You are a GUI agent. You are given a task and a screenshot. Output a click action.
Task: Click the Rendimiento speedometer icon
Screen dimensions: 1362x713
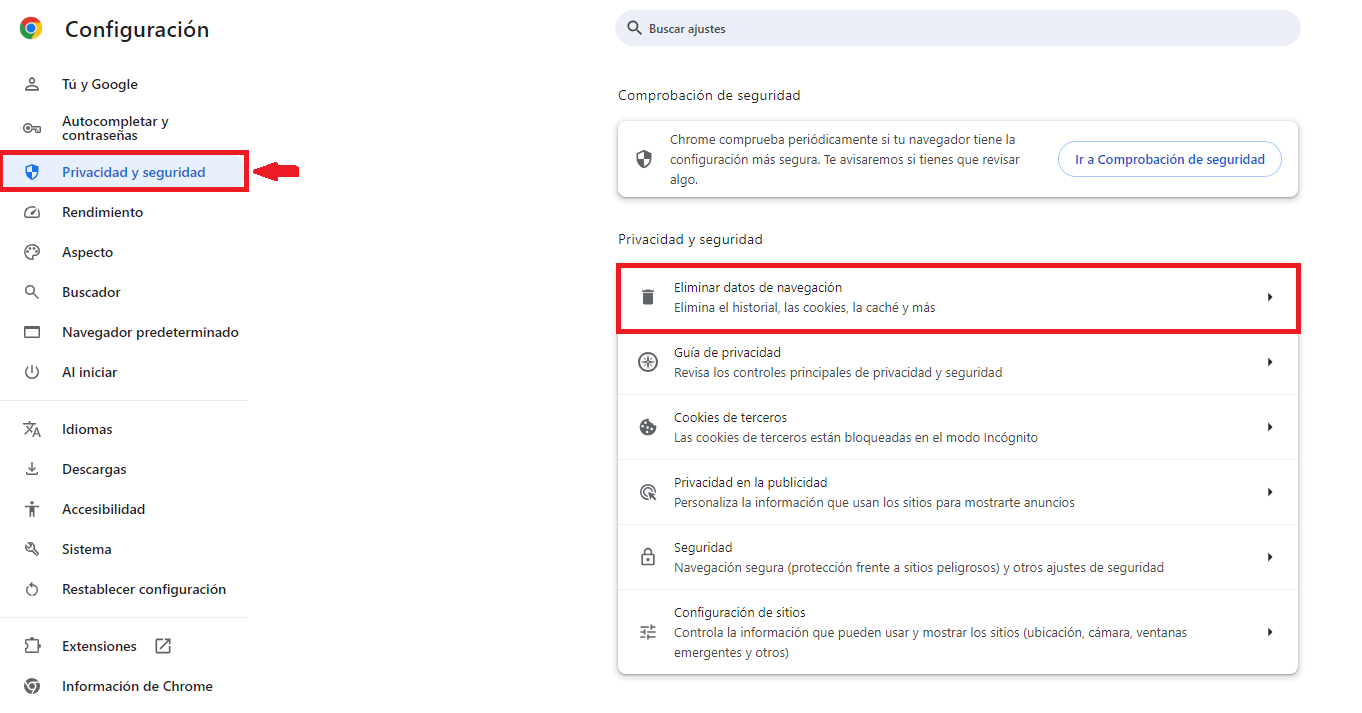tap(33, 211)
